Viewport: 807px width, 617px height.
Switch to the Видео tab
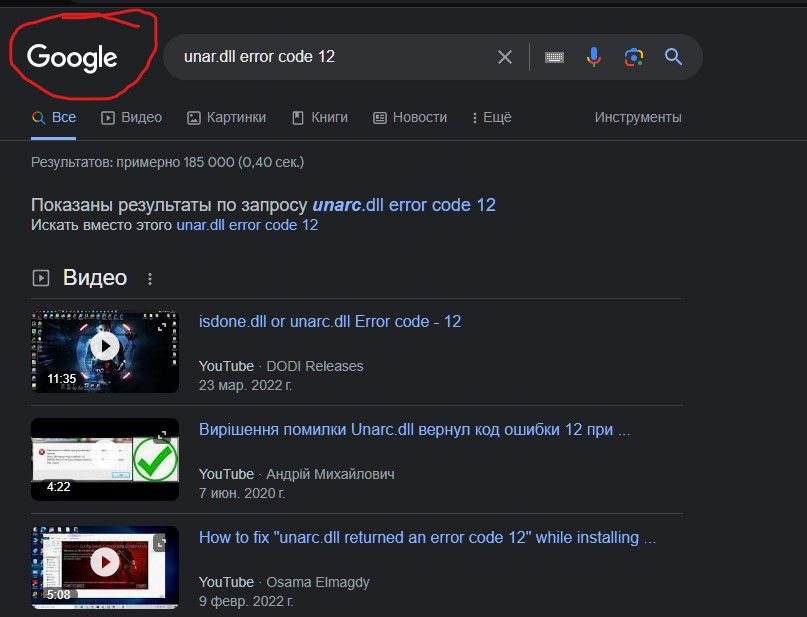coord(131,117)
